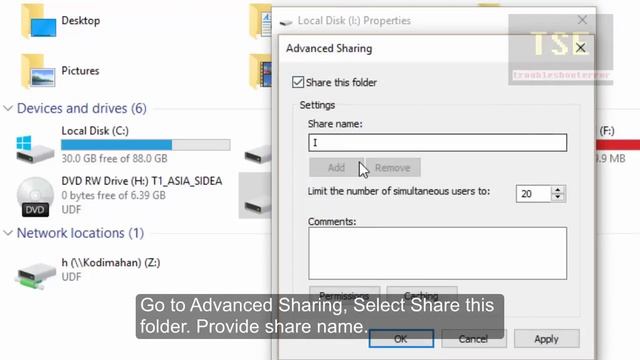
Task: Open the Pictures folder icon
Action: click(x=38, y=71)
